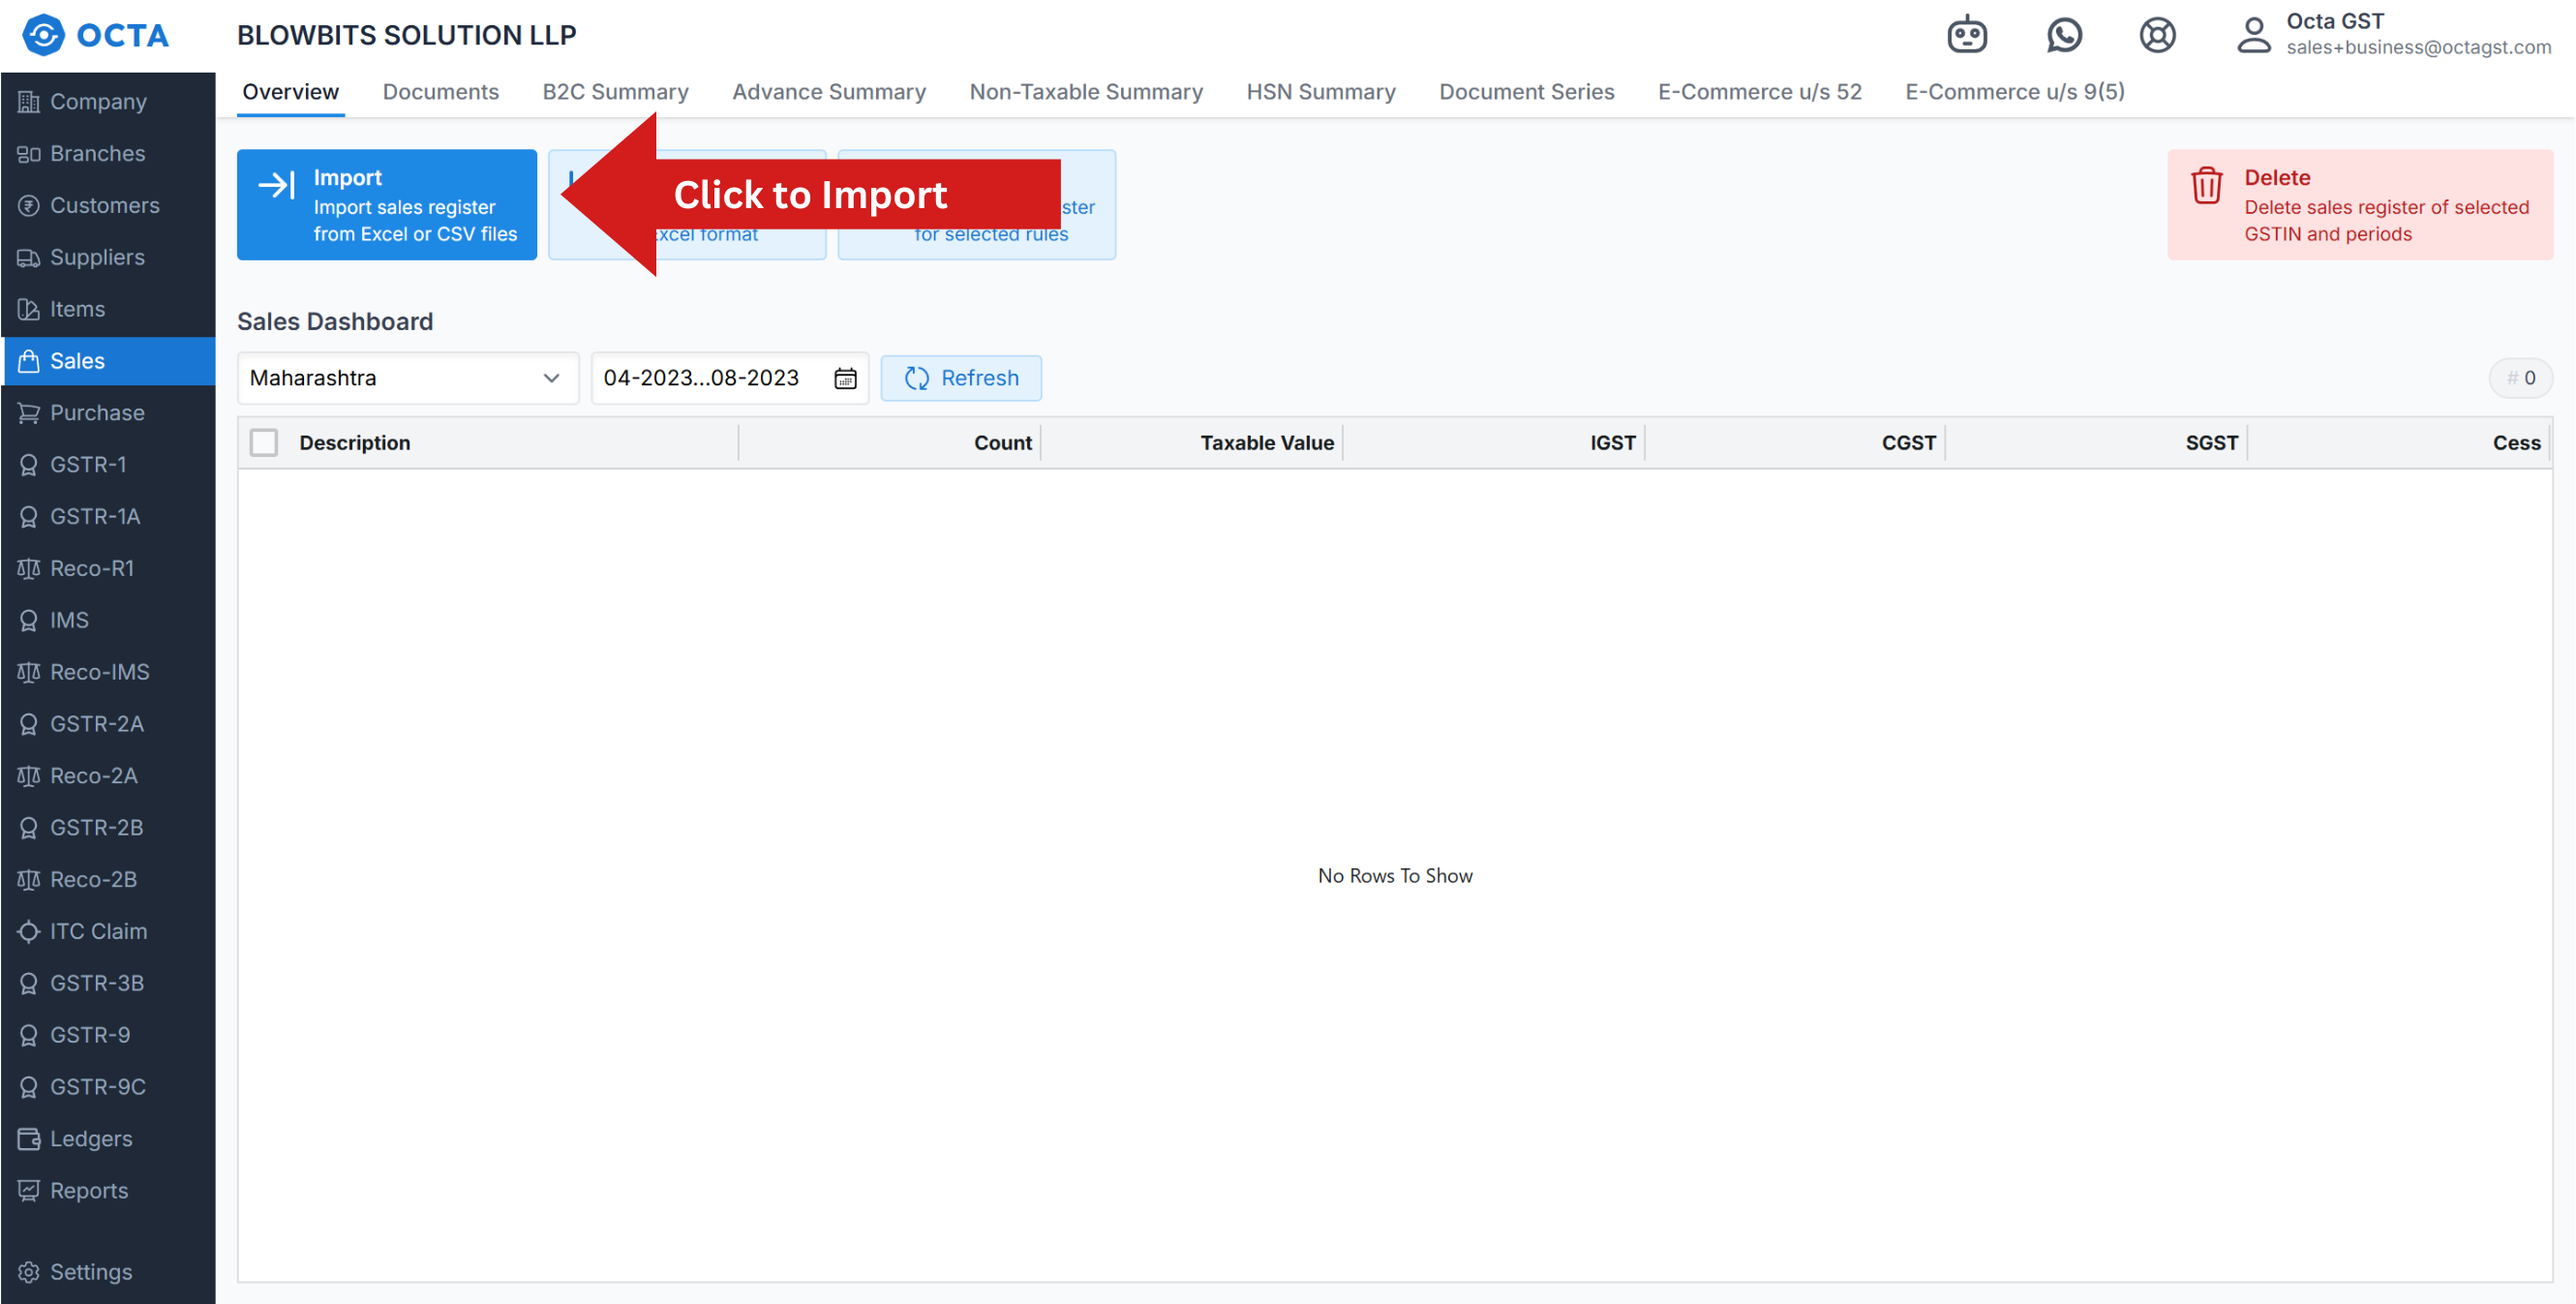The image size is (2576, 1304).
Task: Sort by Taxable Value column header
Action: click(1266, 442)
